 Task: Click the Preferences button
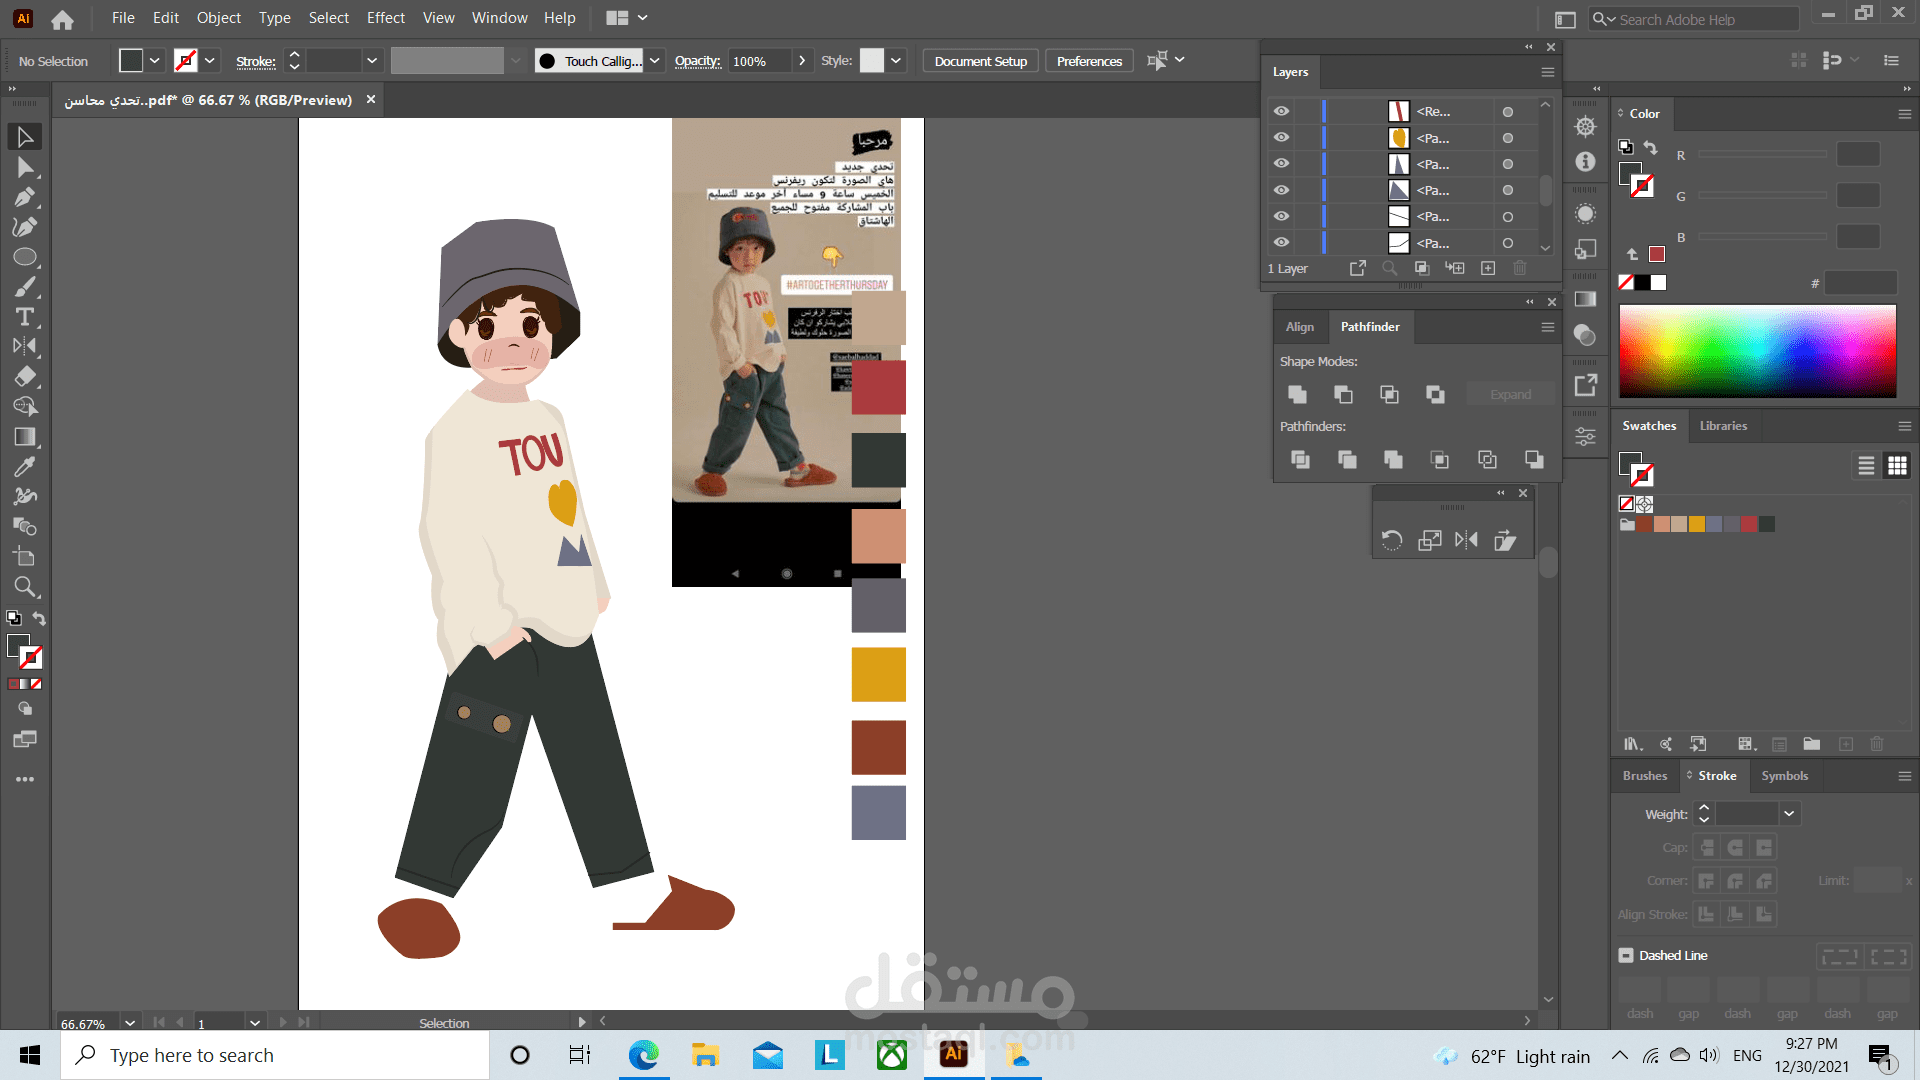pos(1090,61)
